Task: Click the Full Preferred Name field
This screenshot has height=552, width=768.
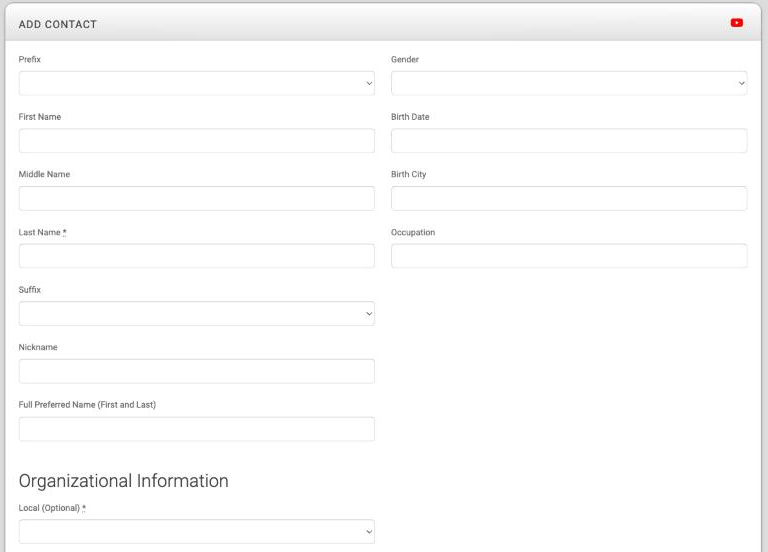Action: coord(196,429)
